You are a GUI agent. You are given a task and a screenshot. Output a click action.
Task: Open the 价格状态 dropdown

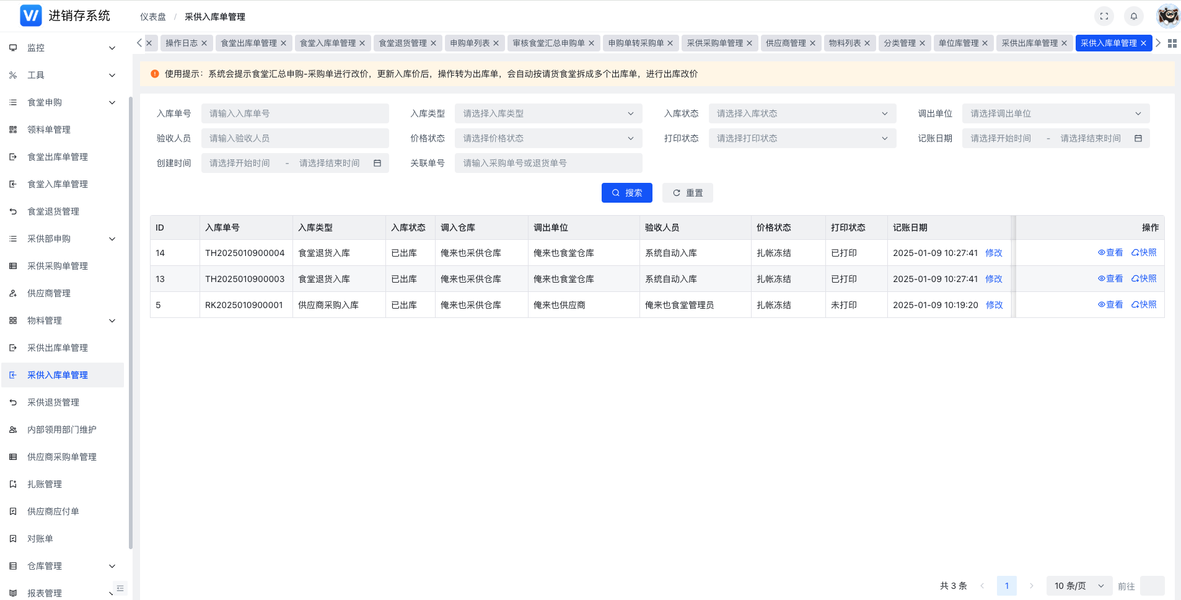click(x=548, y=139)
